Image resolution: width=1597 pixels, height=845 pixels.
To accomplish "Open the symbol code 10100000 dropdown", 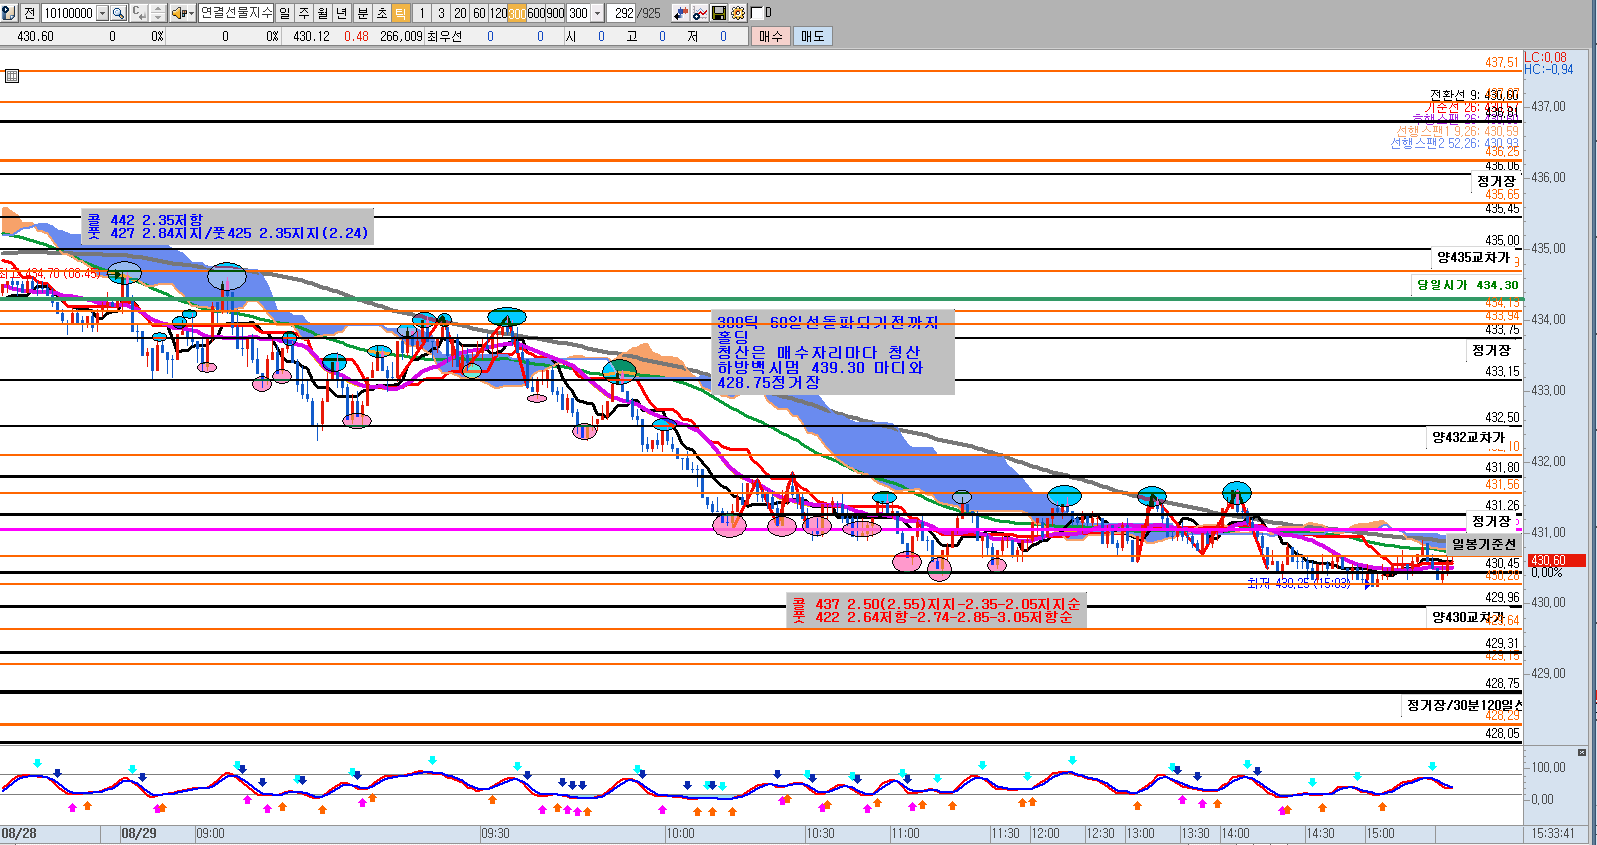I will point(102,13).
